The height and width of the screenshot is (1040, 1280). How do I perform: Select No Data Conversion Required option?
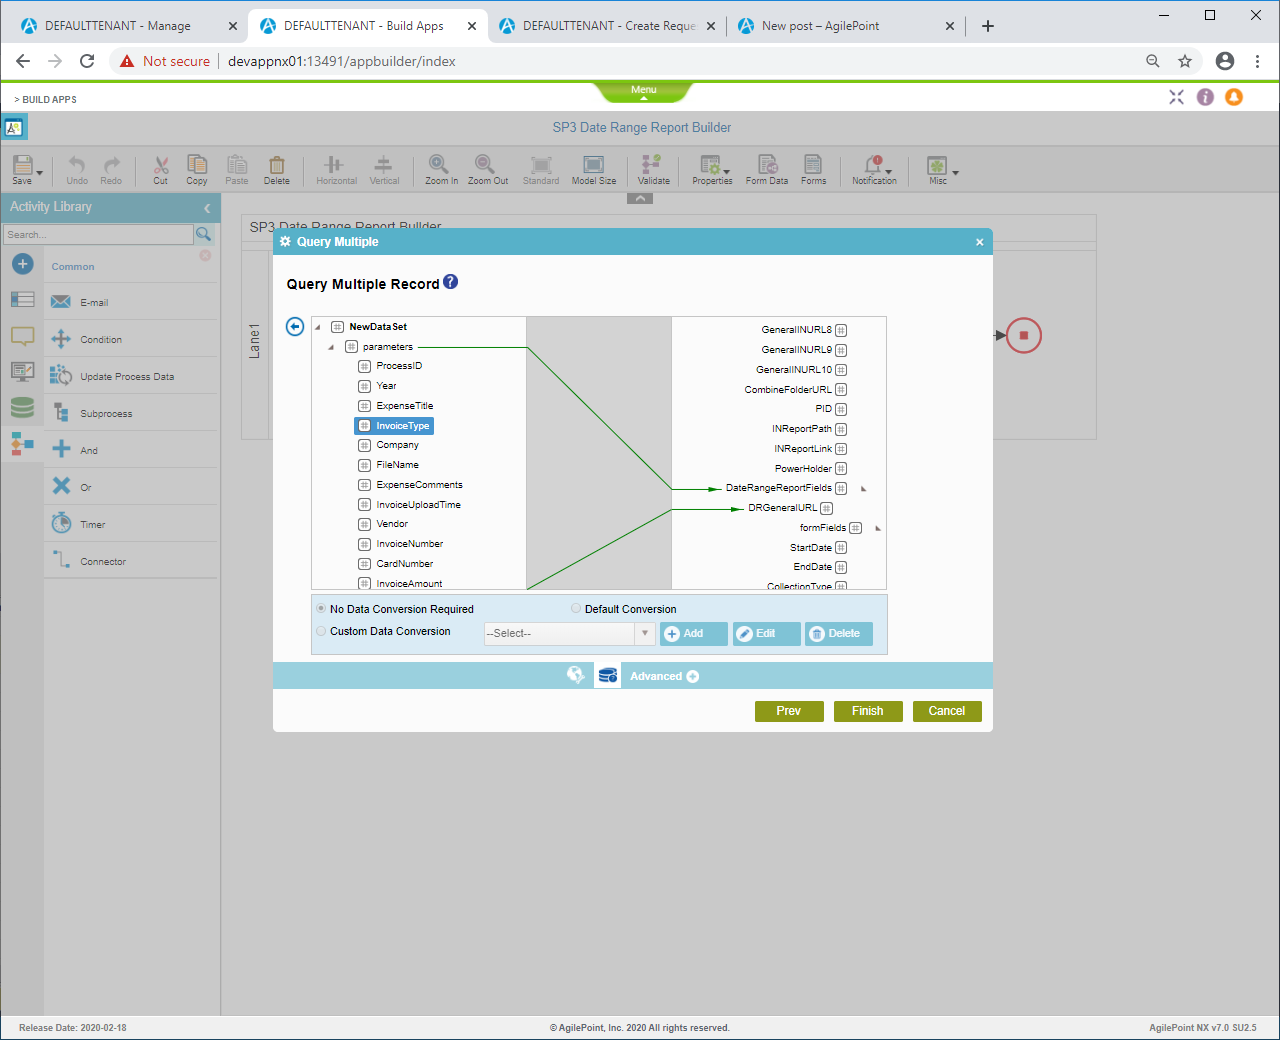click(x=322, y=608)
